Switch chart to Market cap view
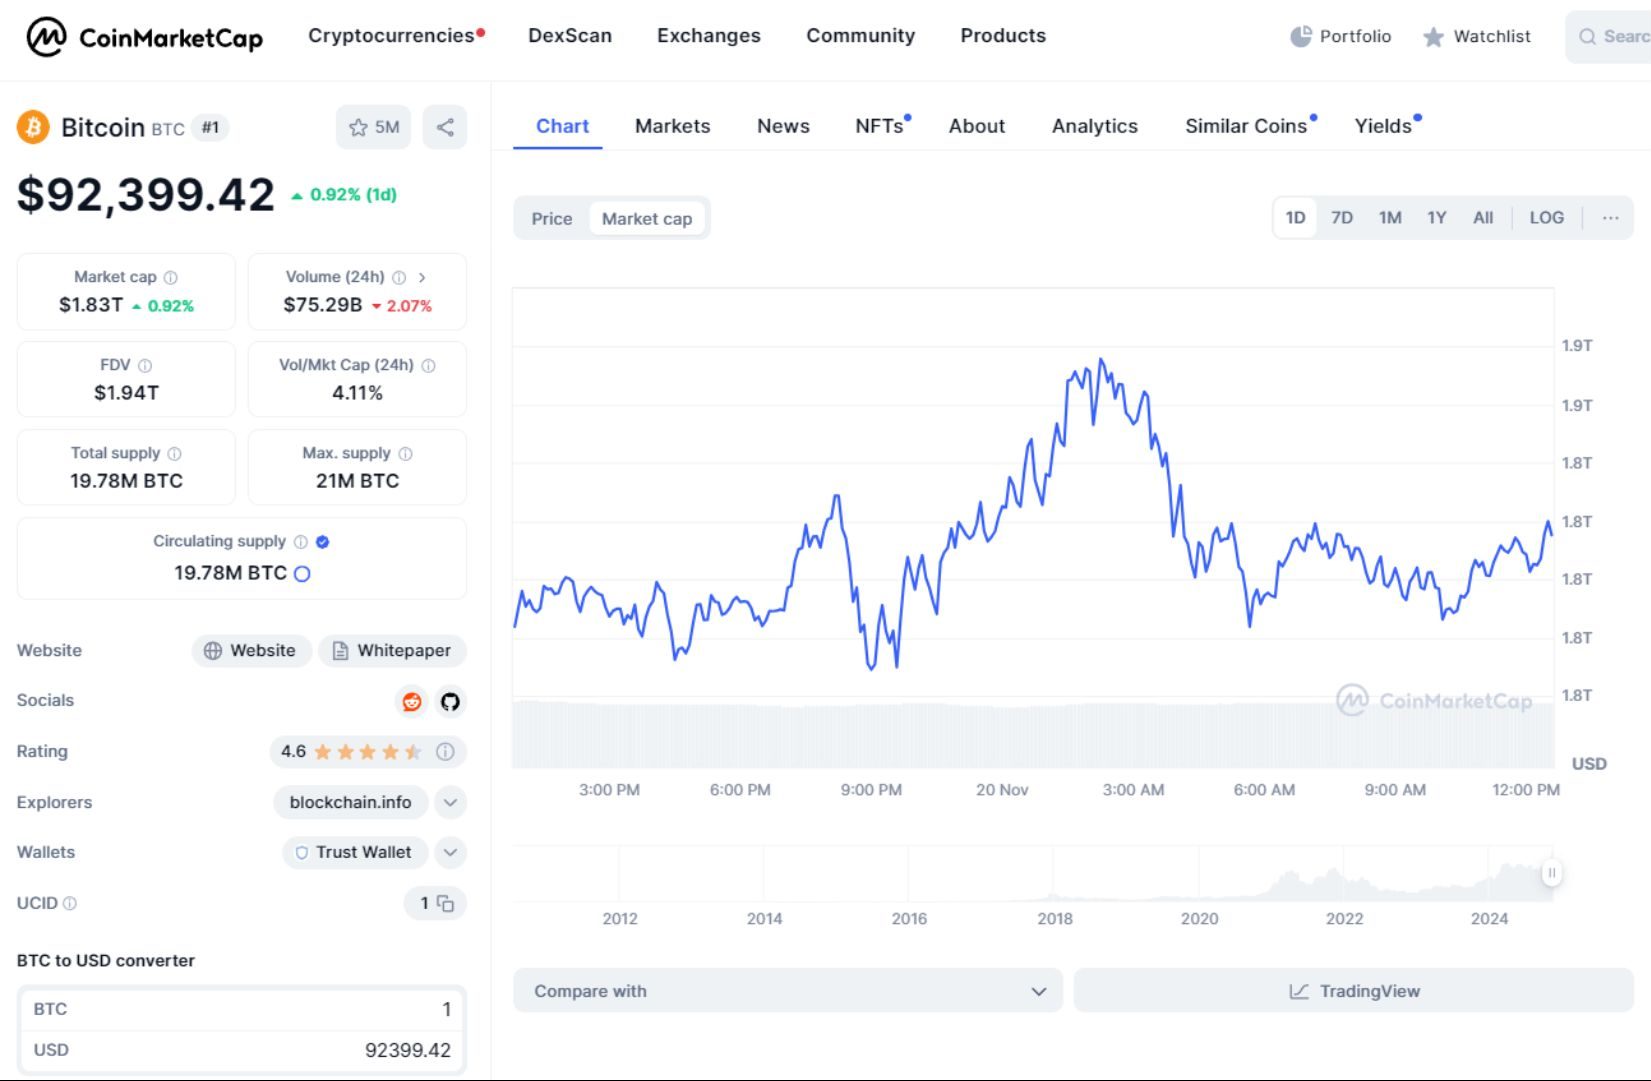Viewport: 1651px width, 1081px height. [648, 218]
